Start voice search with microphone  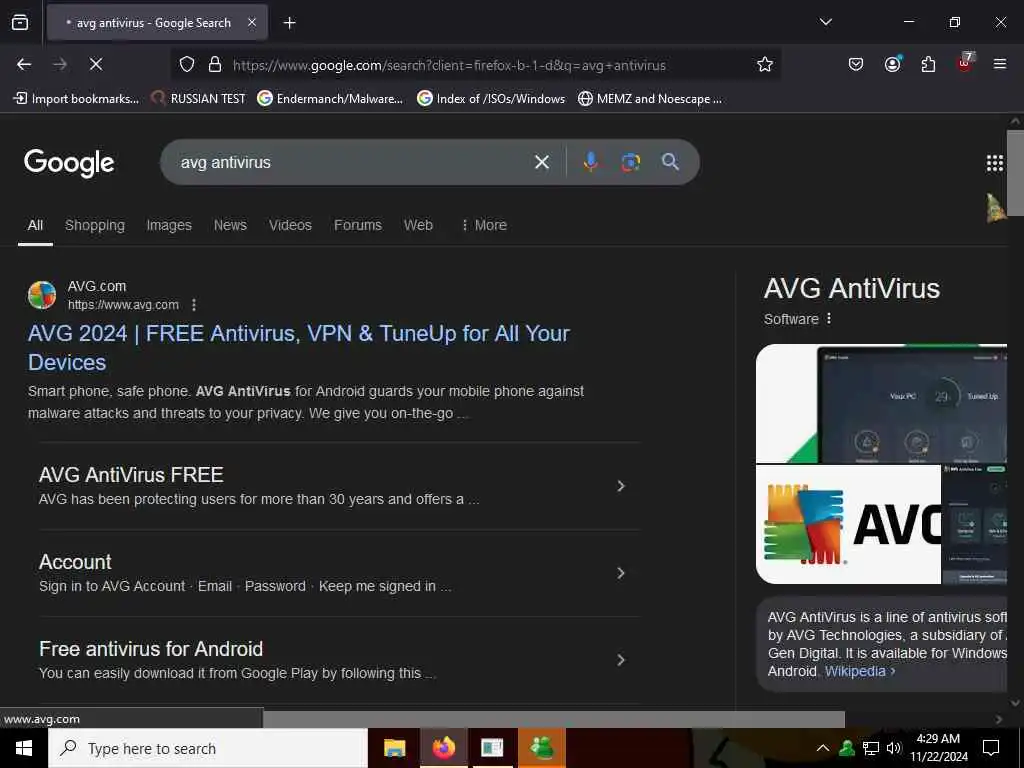[590, 162]
